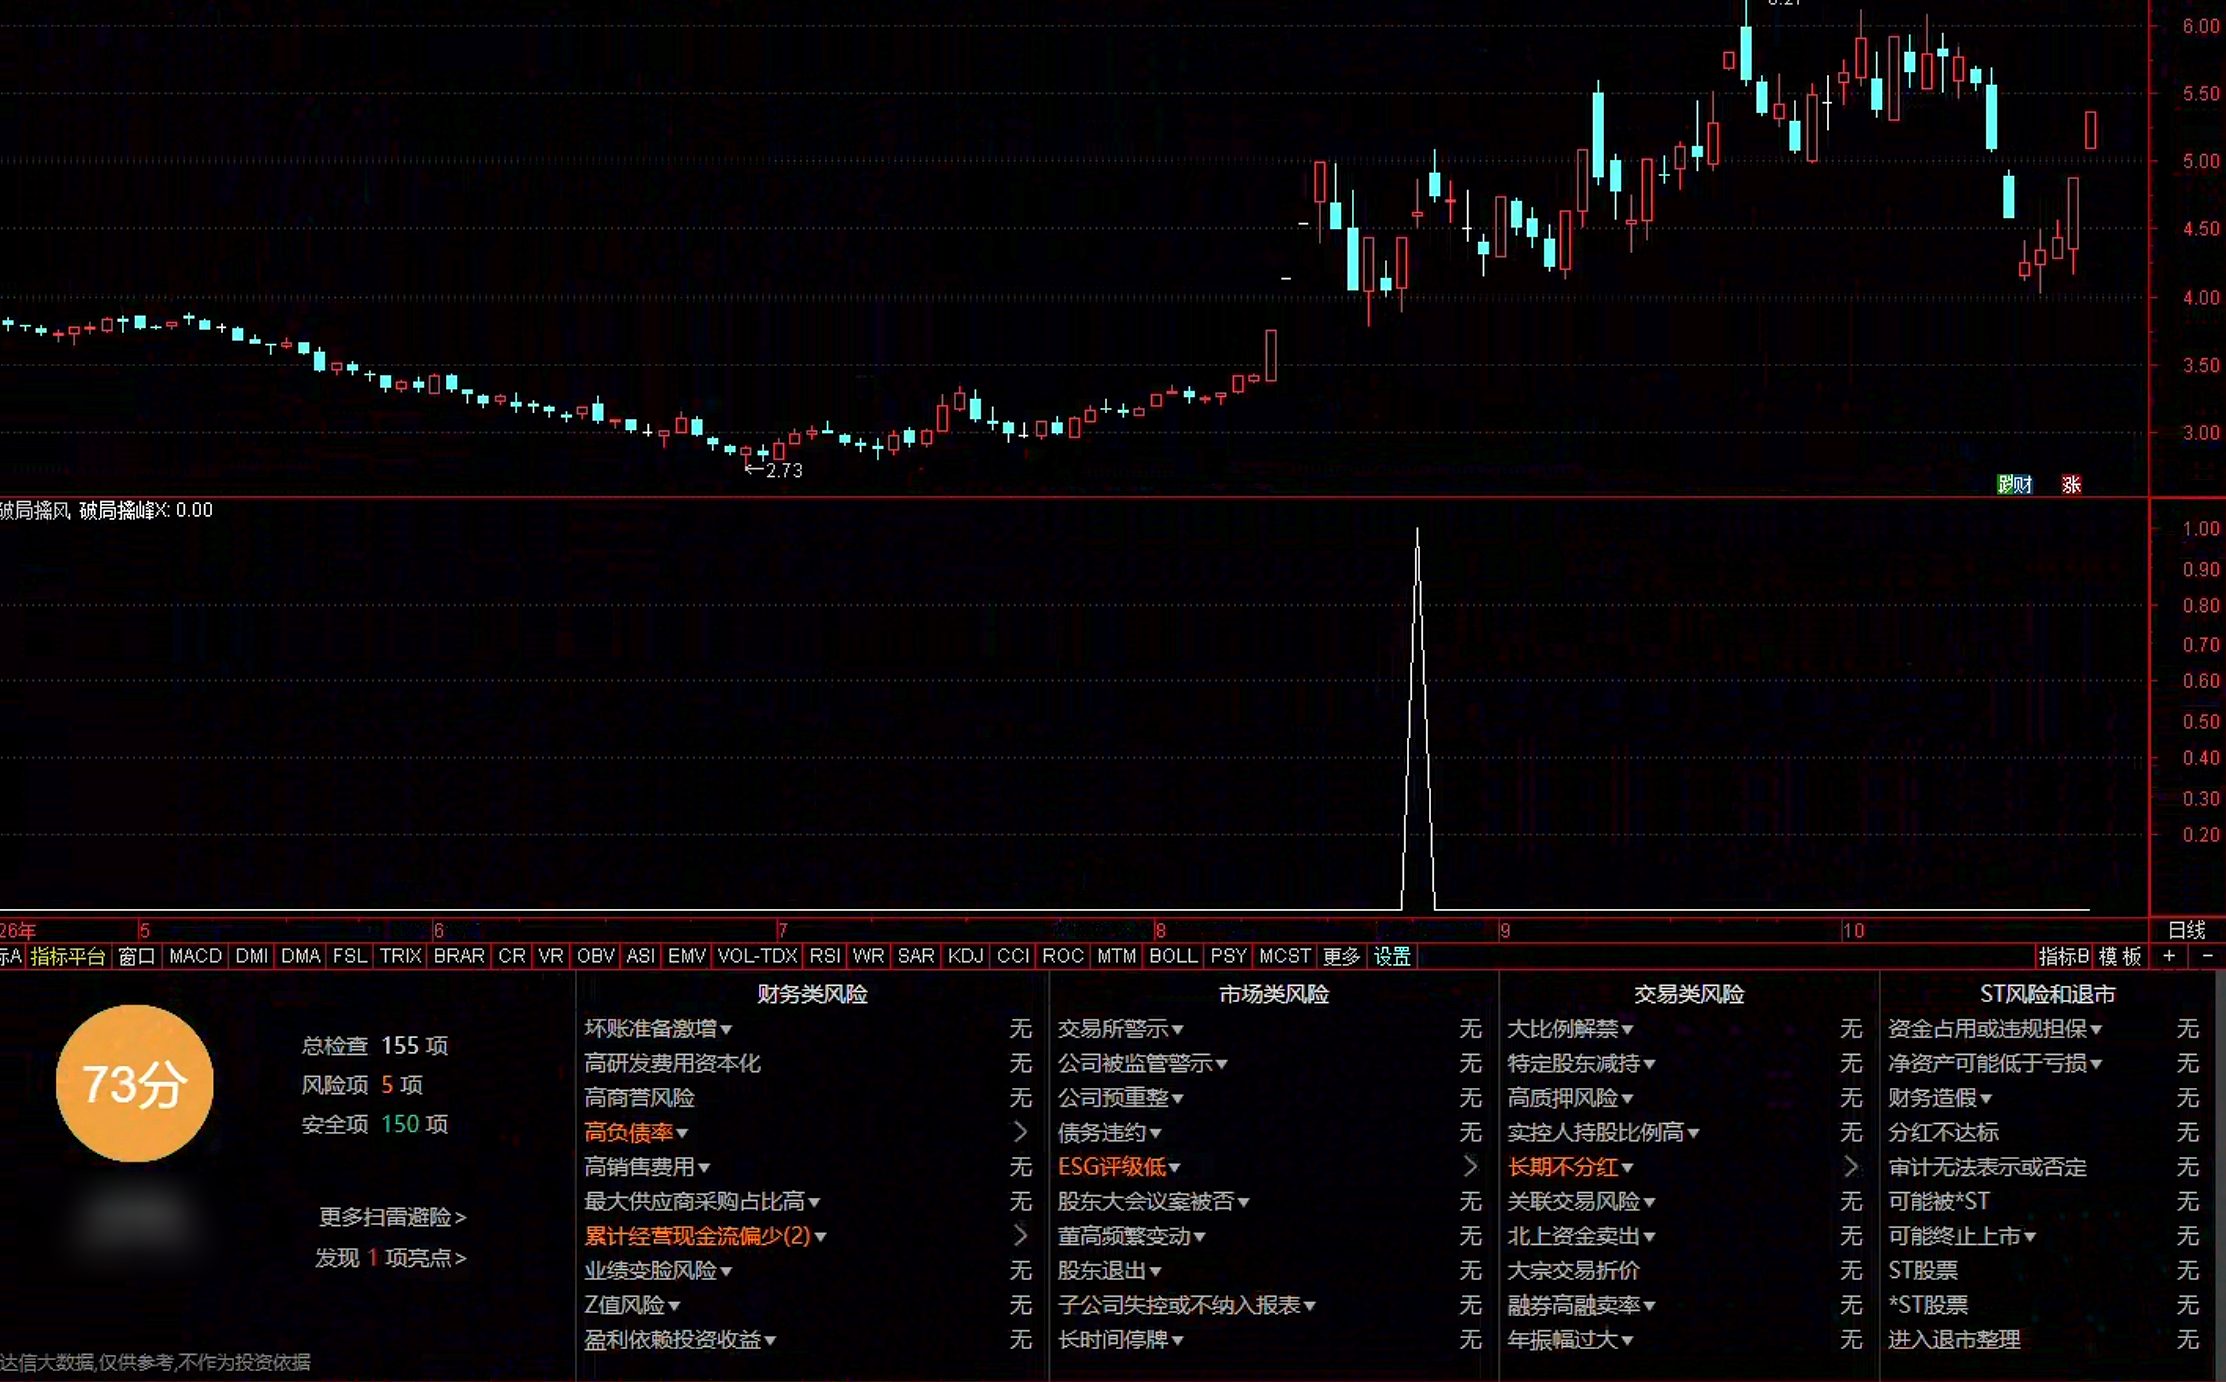
Task: Select the VOL-TDX indicator tab
Action: 757,956
